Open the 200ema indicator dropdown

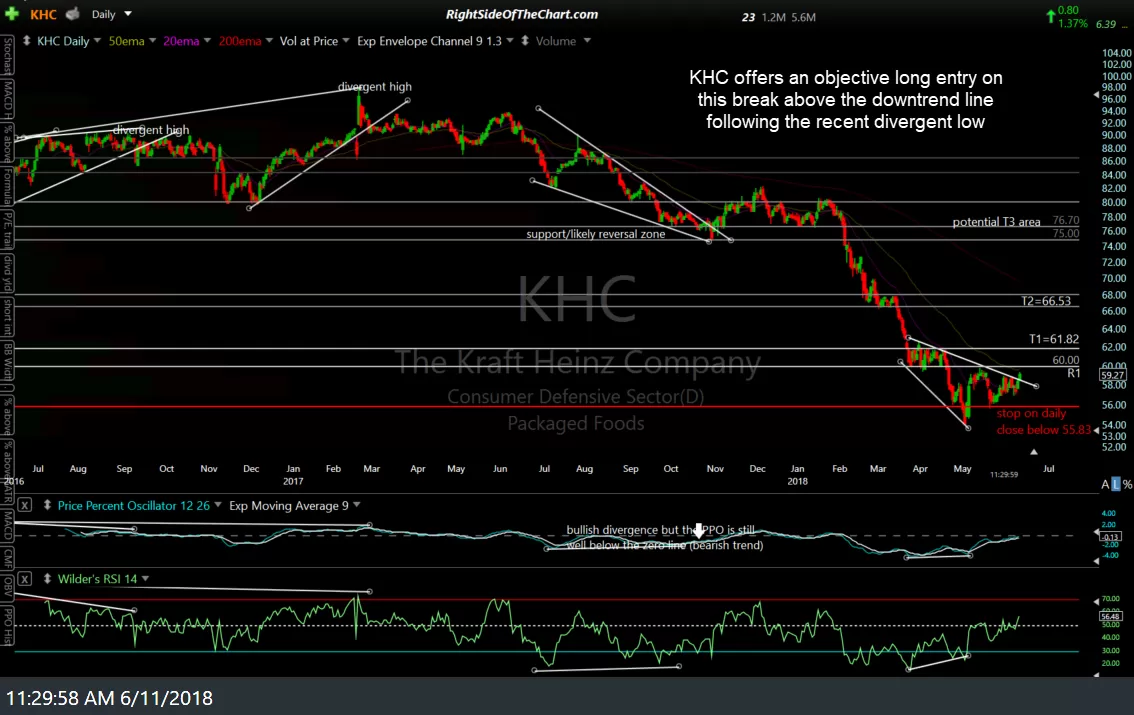270,41
